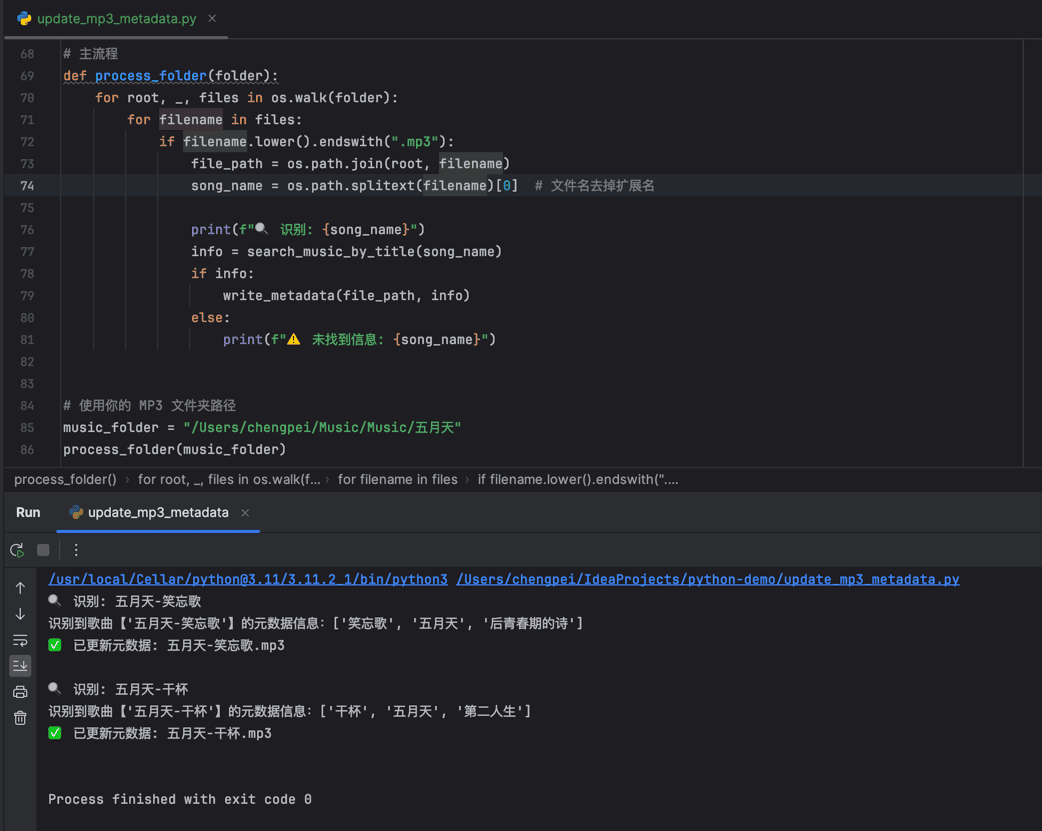The image size is (1042, 831).
Task: Click the 'else:' keyword on line 80
Action: coord(210,318)
